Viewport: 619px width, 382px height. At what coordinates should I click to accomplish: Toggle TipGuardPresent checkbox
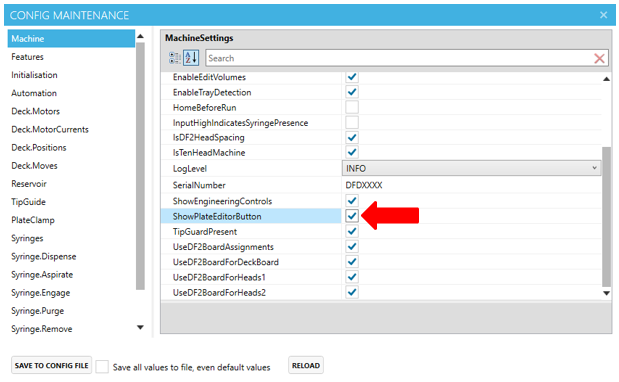[x=352, y=231]
